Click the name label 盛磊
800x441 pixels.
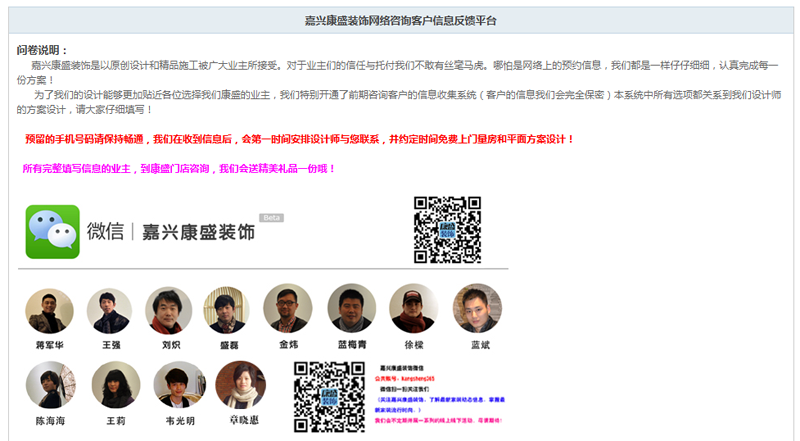tap(229, 346)
